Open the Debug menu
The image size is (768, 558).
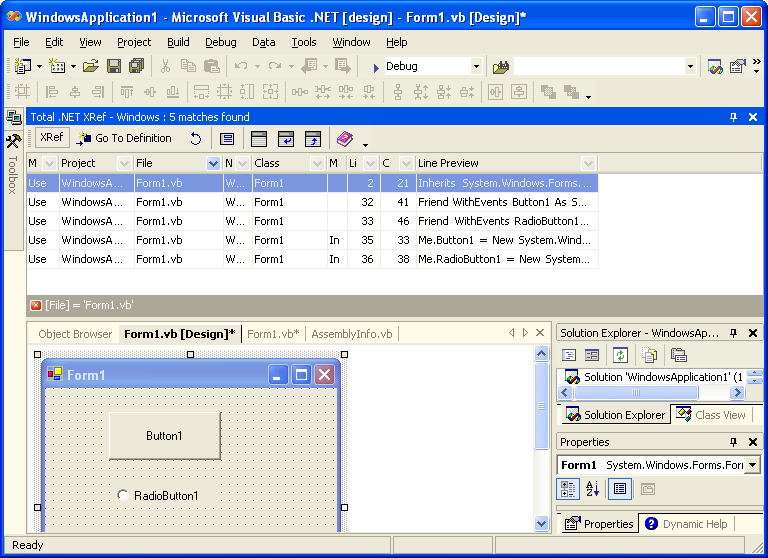tap(220, 42)
